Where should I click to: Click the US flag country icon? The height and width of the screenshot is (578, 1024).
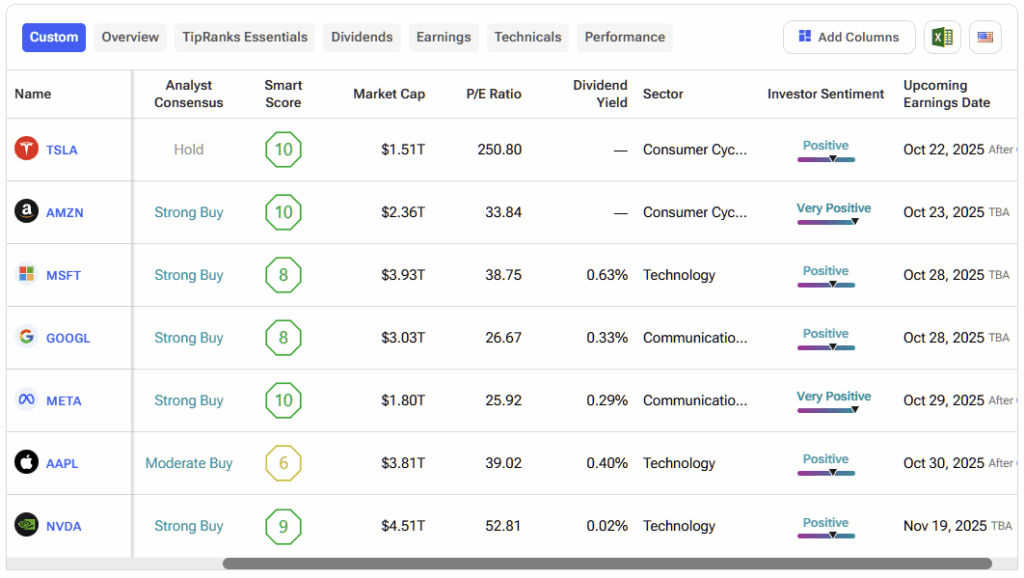click(x=985, y=37)
